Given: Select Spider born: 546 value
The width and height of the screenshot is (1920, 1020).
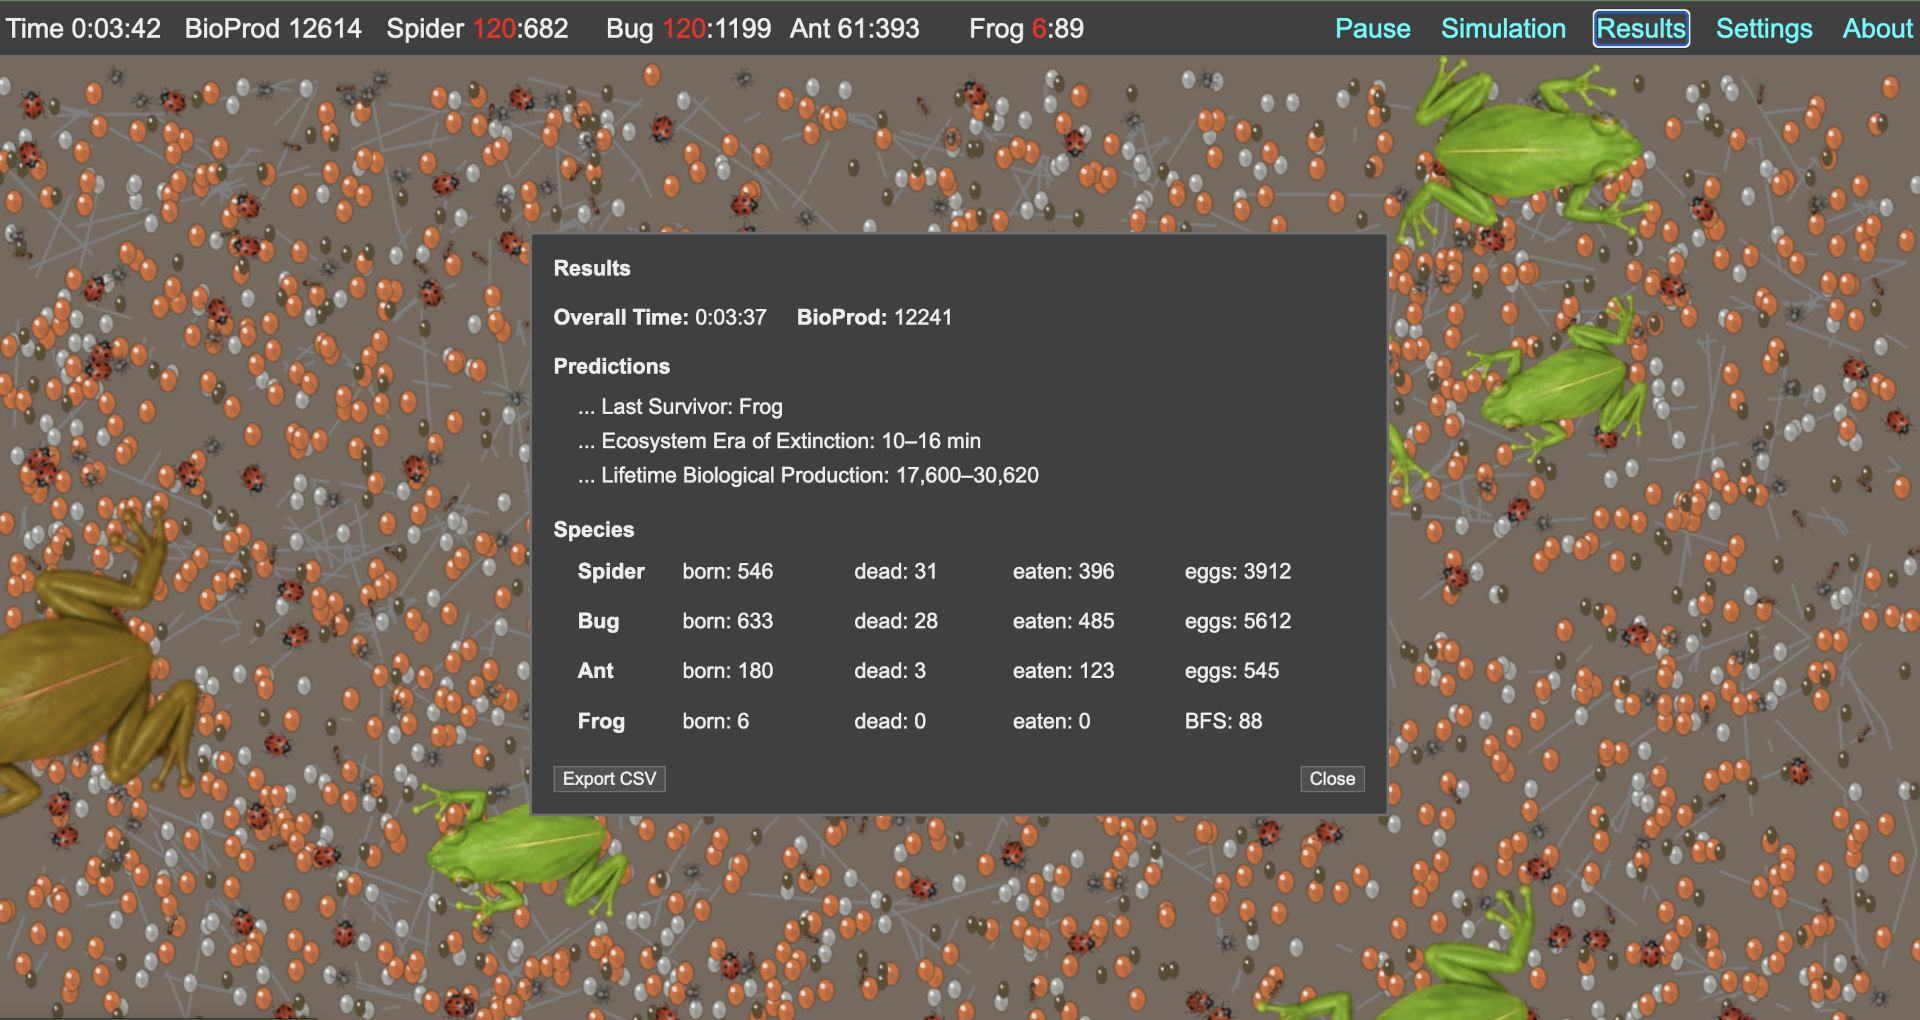Looking at the screenshot, I should pos(728,572).
